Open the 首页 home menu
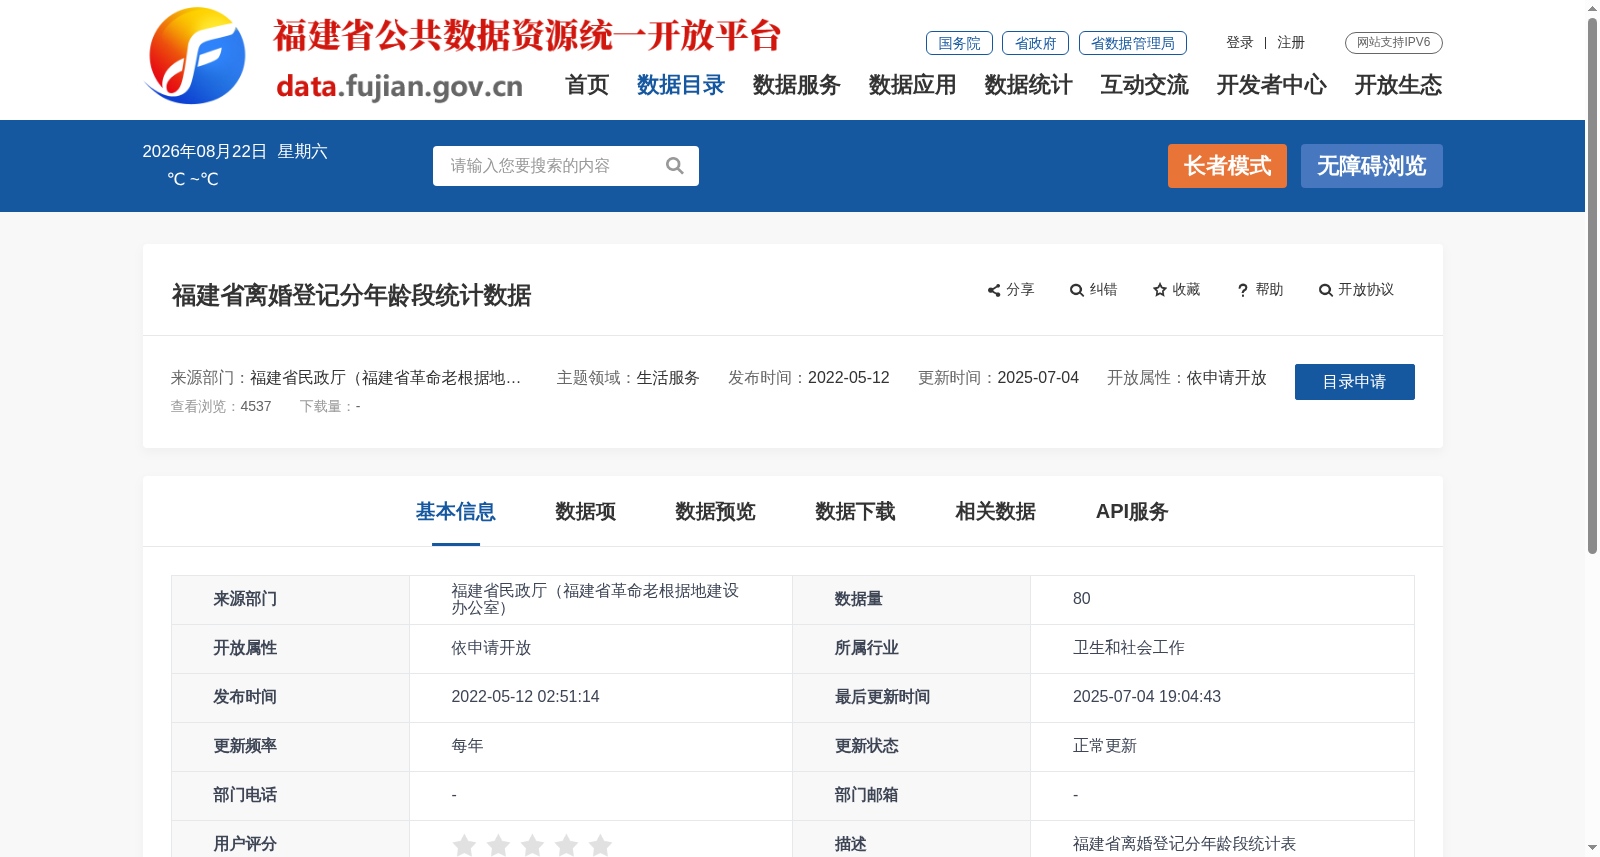This screenshot has width=1600, height=857. point(587,85)
